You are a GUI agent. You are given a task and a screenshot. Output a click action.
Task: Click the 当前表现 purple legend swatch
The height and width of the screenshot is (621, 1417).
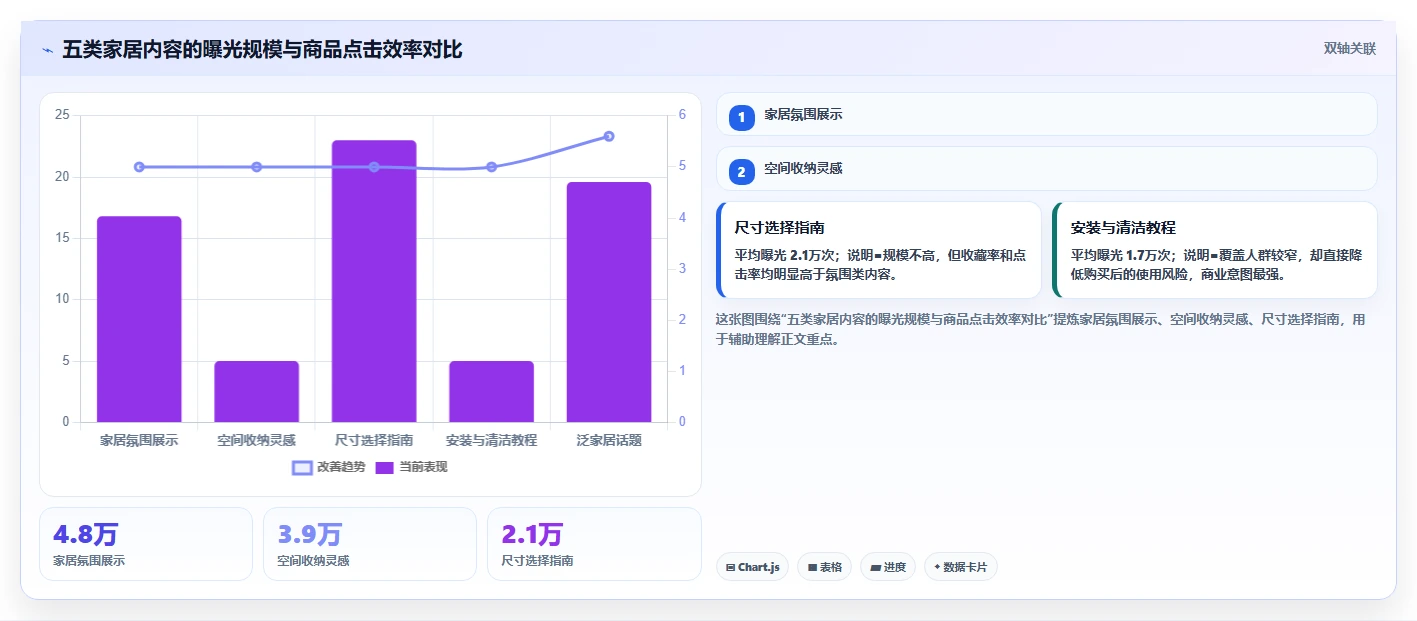click(x=385, y=467)
